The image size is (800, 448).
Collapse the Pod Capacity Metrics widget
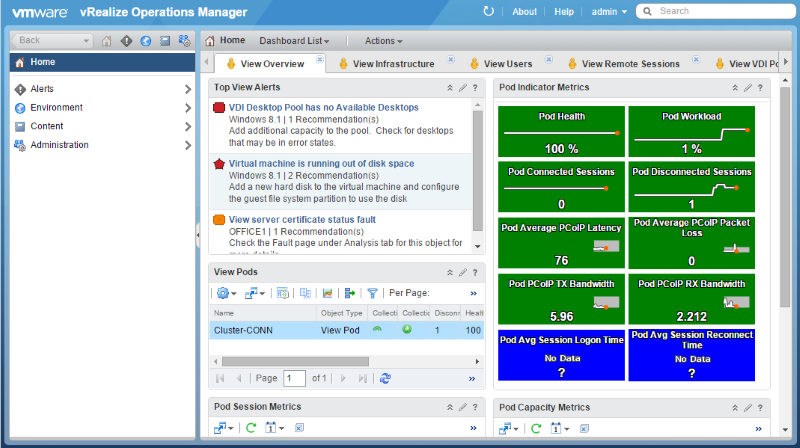pos(735,408)
